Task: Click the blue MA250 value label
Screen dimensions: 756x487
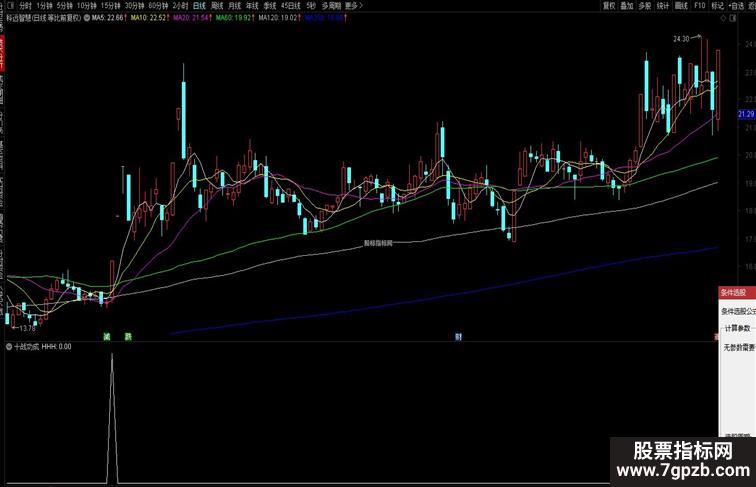Action: point(324,18)
